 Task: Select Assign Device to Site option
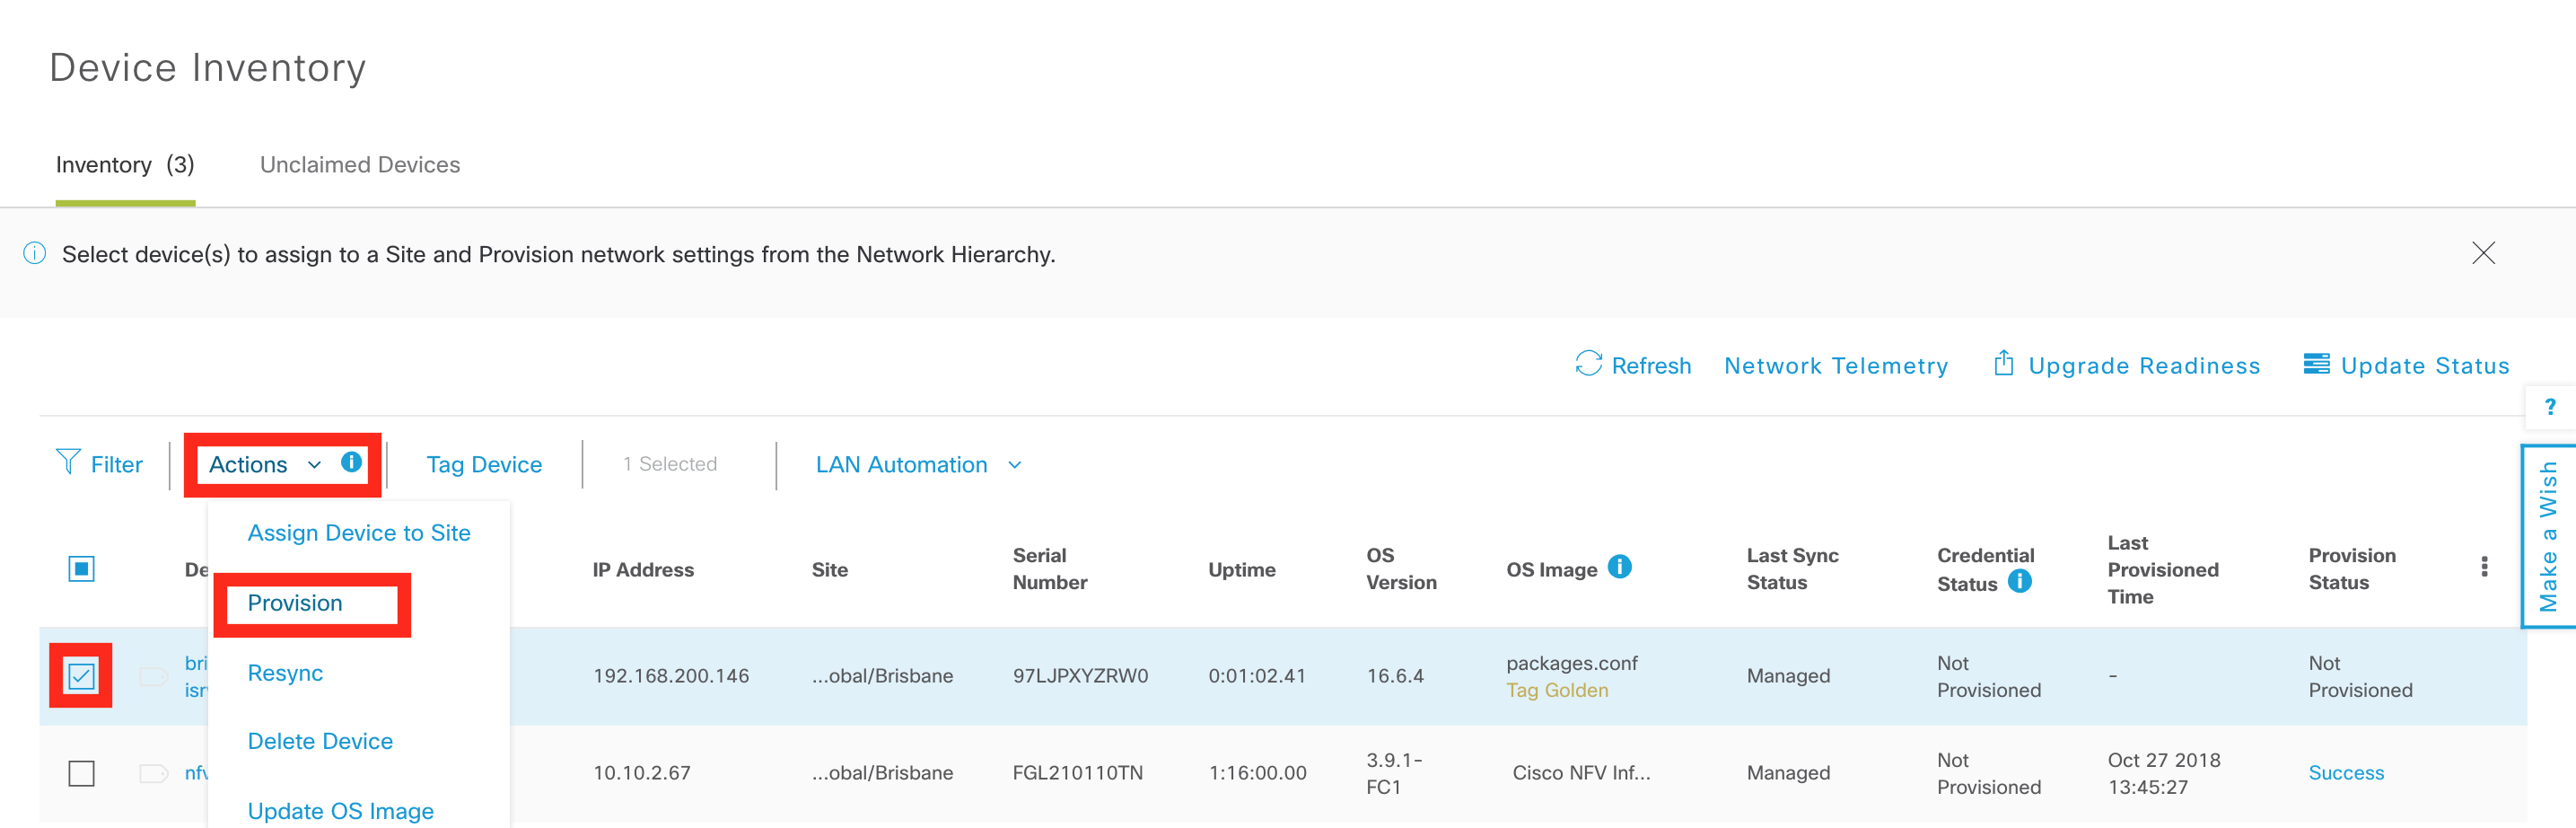[359, 533]
